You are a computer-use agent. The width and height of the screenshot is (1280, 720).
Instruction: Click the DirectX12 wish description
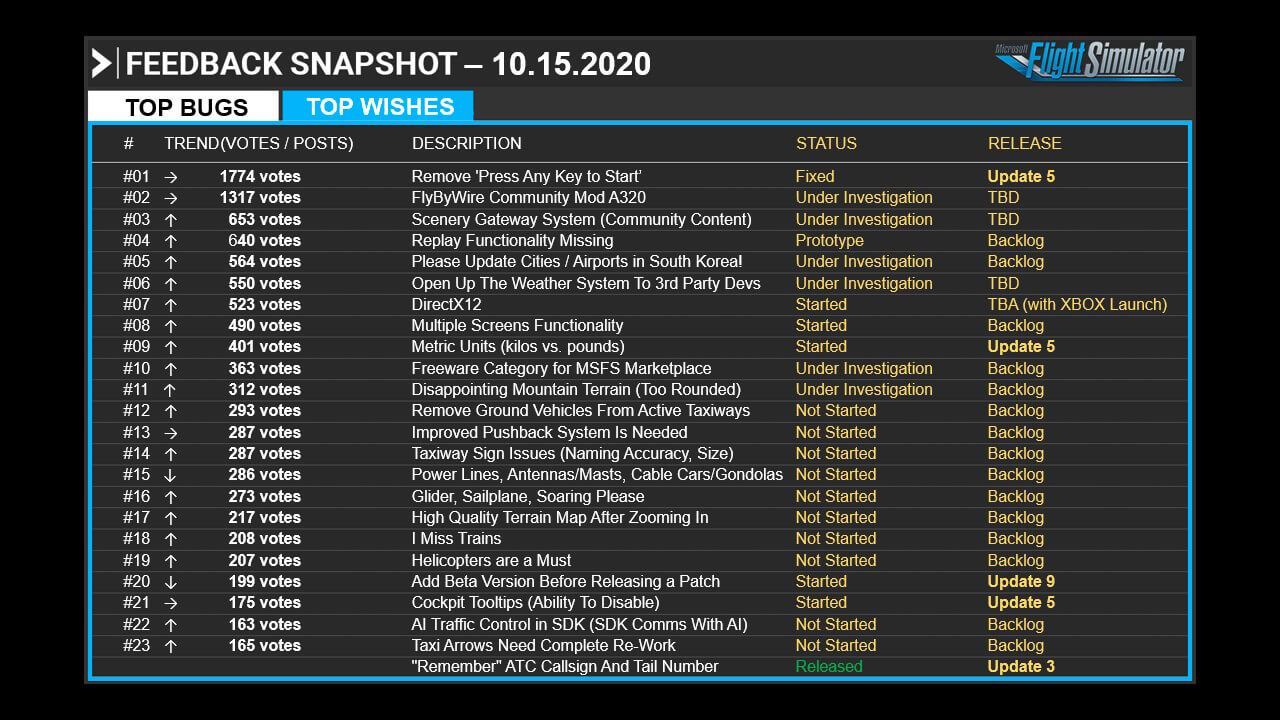(446, 304)
